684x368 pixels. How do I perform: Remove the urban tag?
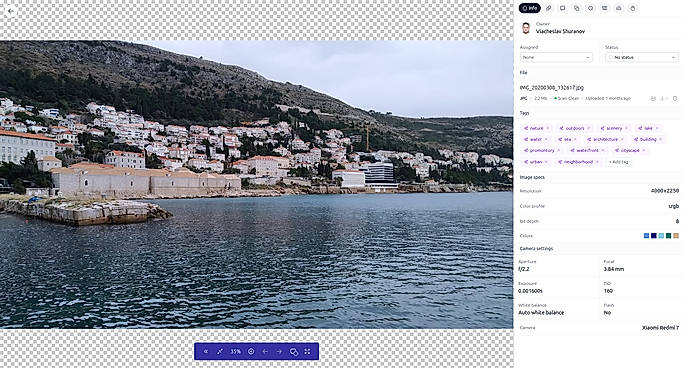(546, 162)
